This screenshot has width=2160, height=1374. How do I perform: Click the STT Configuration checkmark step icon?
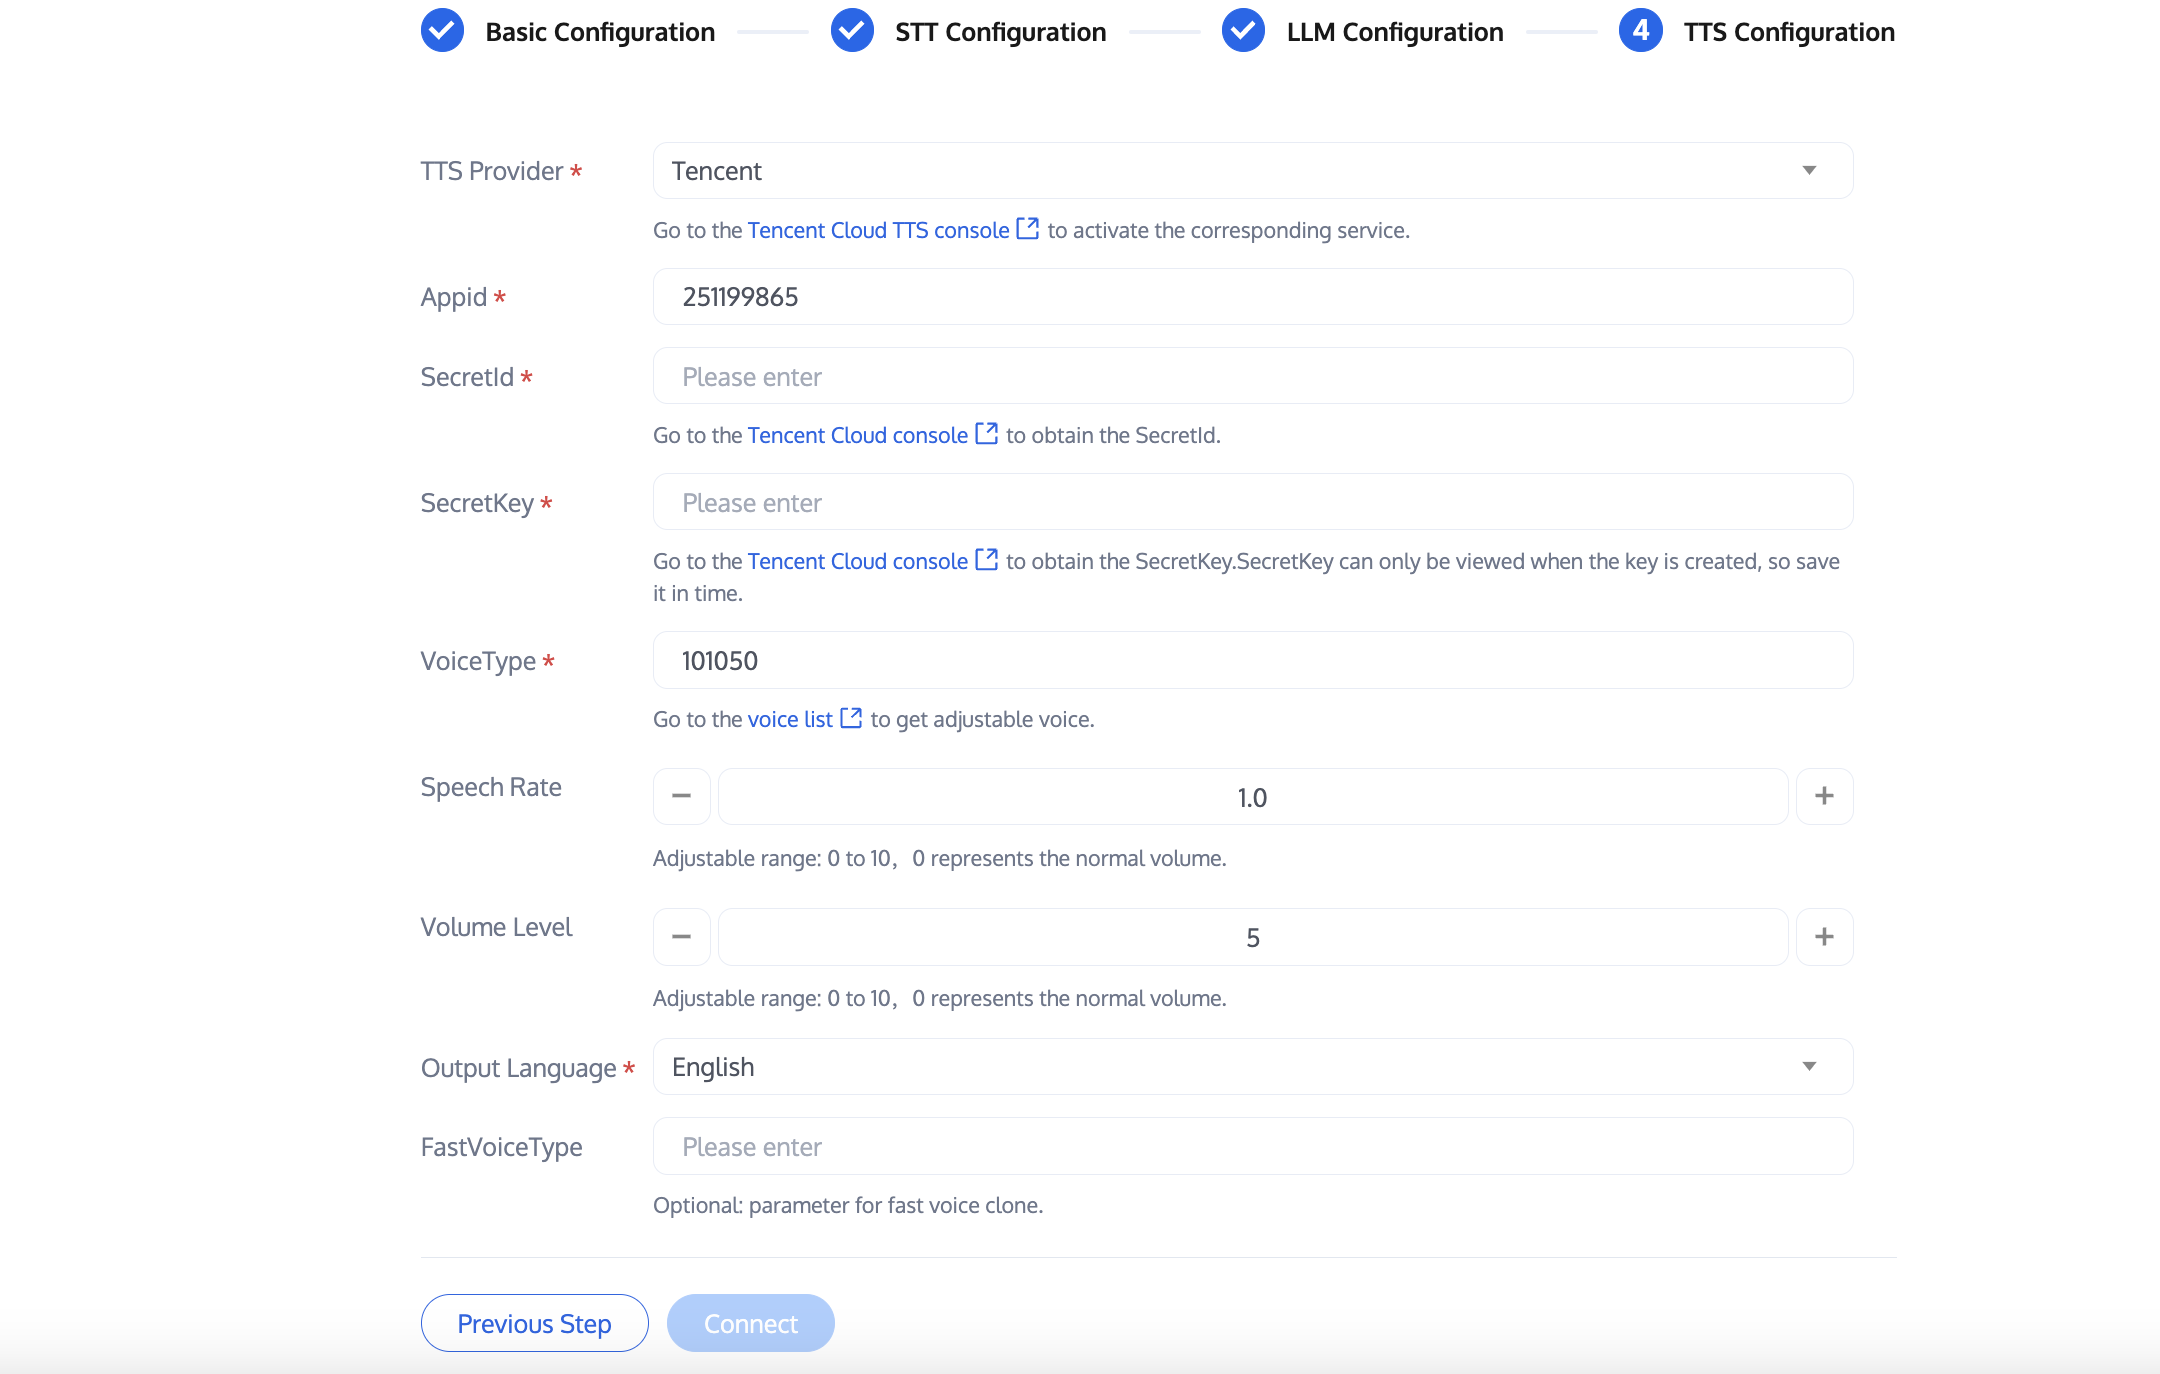pyautogui.click(x=852, y=31)
